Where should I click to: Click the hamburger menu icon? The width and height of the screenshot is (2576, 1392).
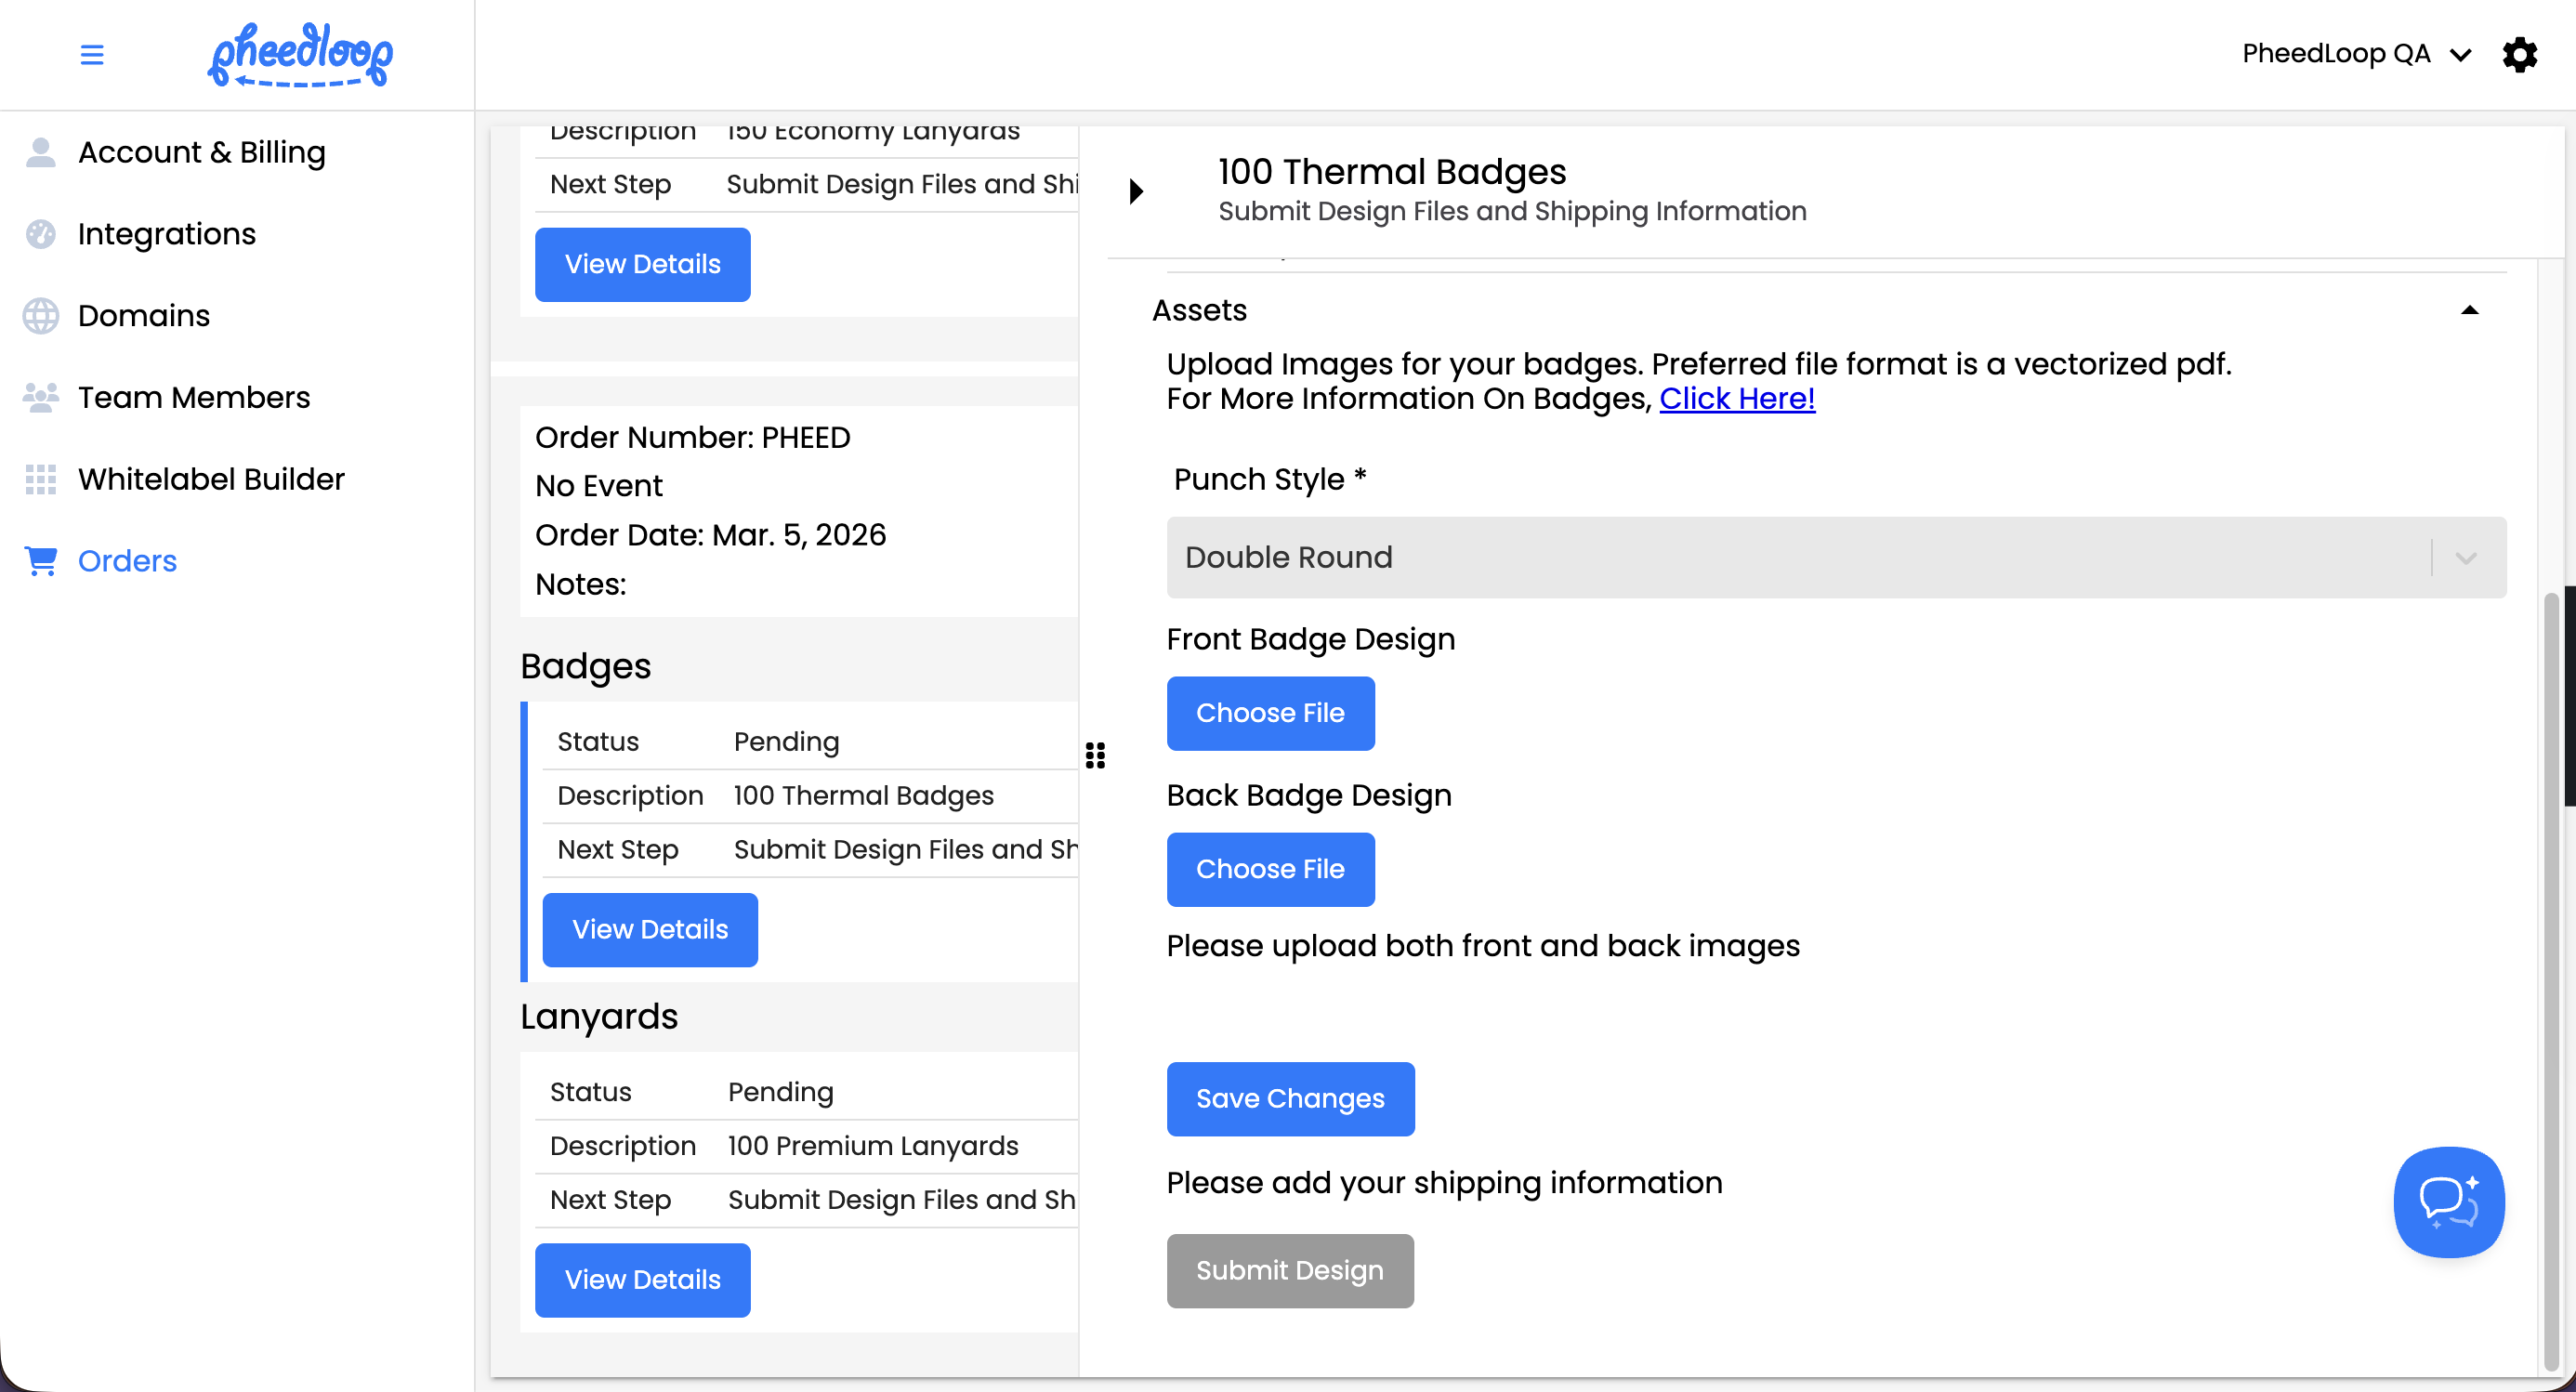pyautogui.click(x=92, y=55)
